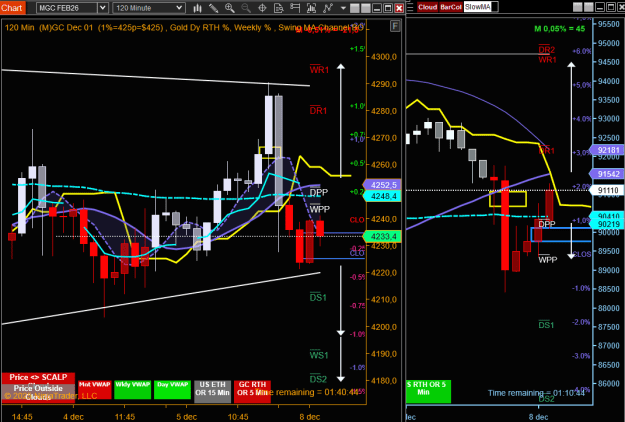625x422 pixels.
Task: Click the WPP label on gold chart
Action: click(320, 209)
